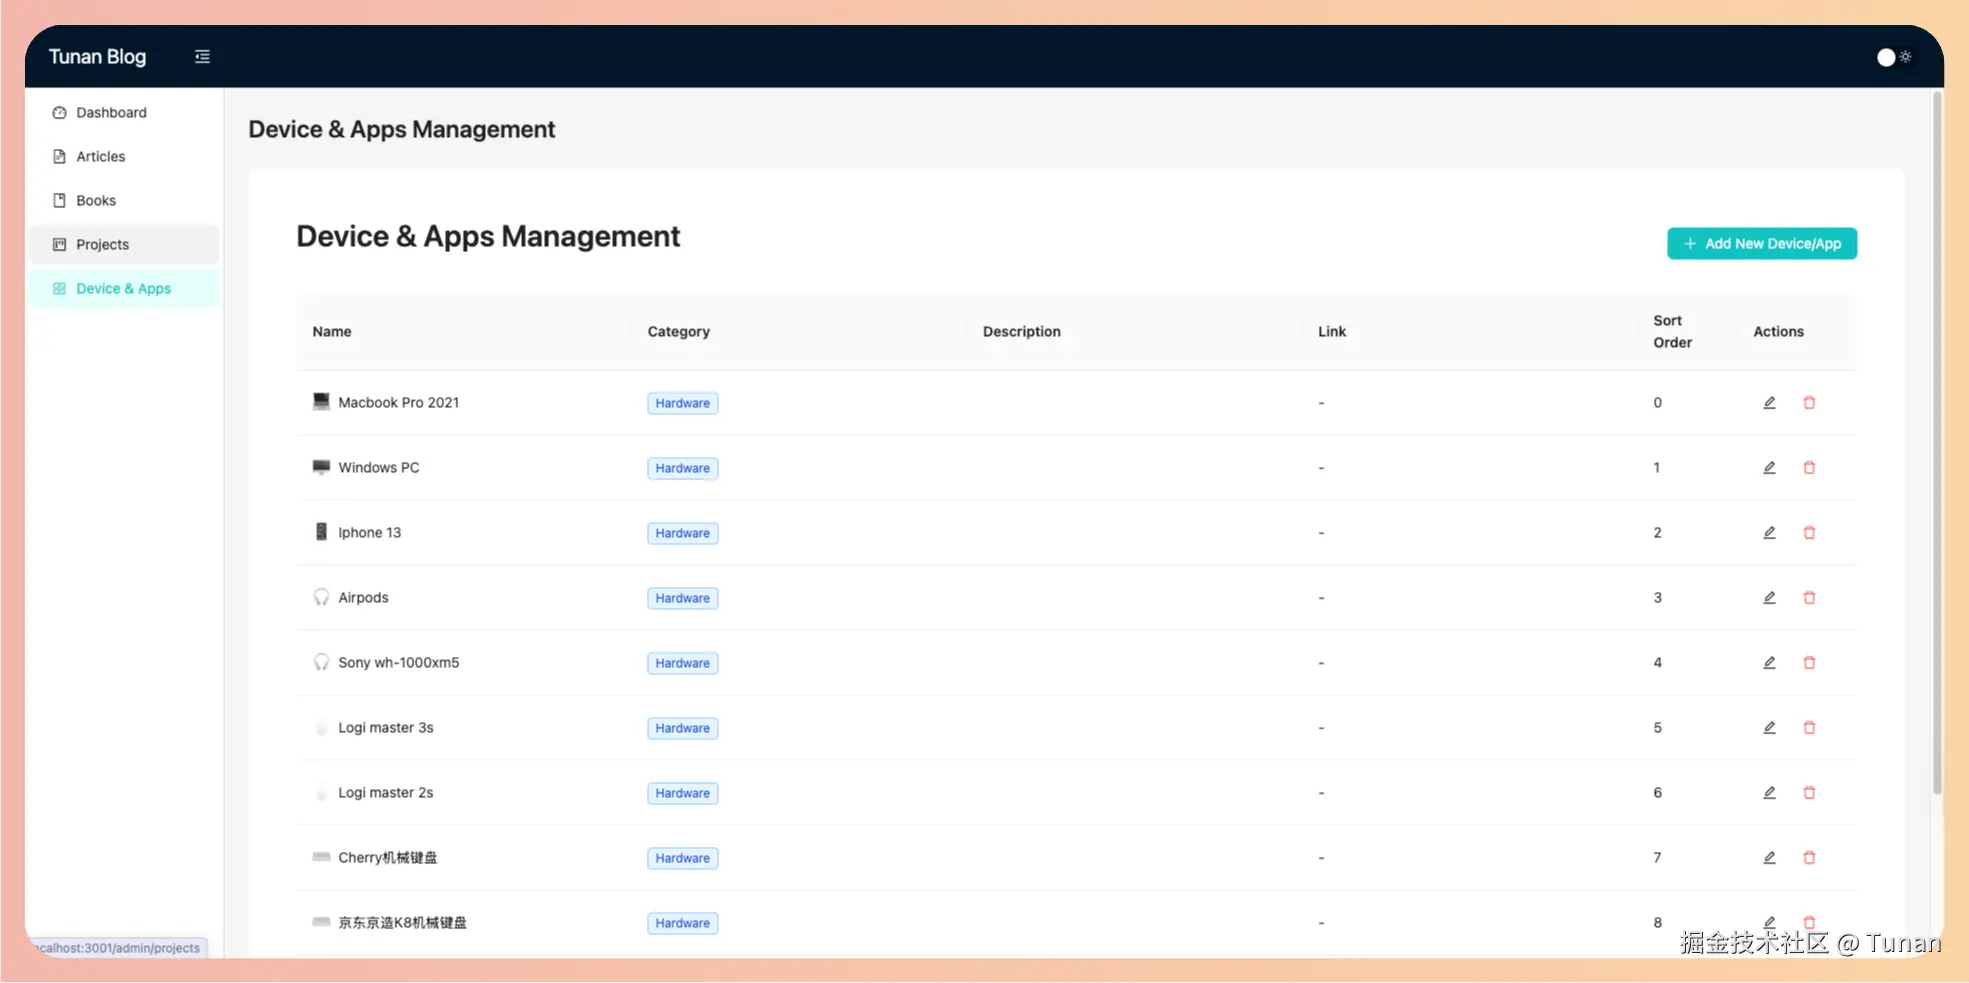This screenshot has height=983, width=1969.
Task: Click the Hardware tag for Airpods
Action: 683,598
